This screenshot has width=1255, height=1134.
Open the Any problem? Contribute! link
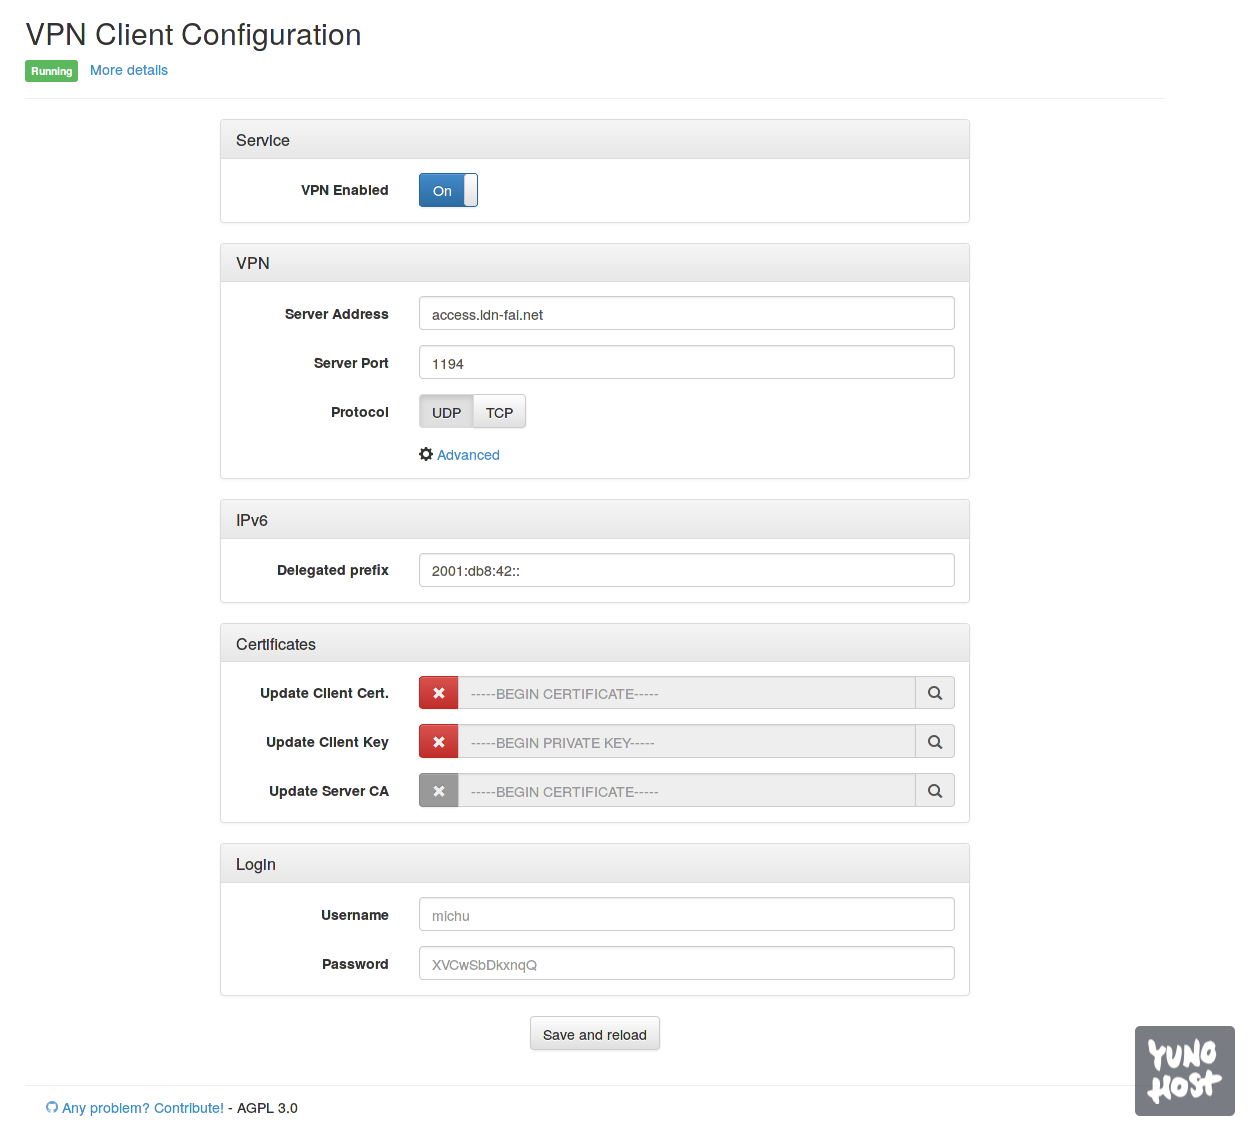click(143, 1108)
